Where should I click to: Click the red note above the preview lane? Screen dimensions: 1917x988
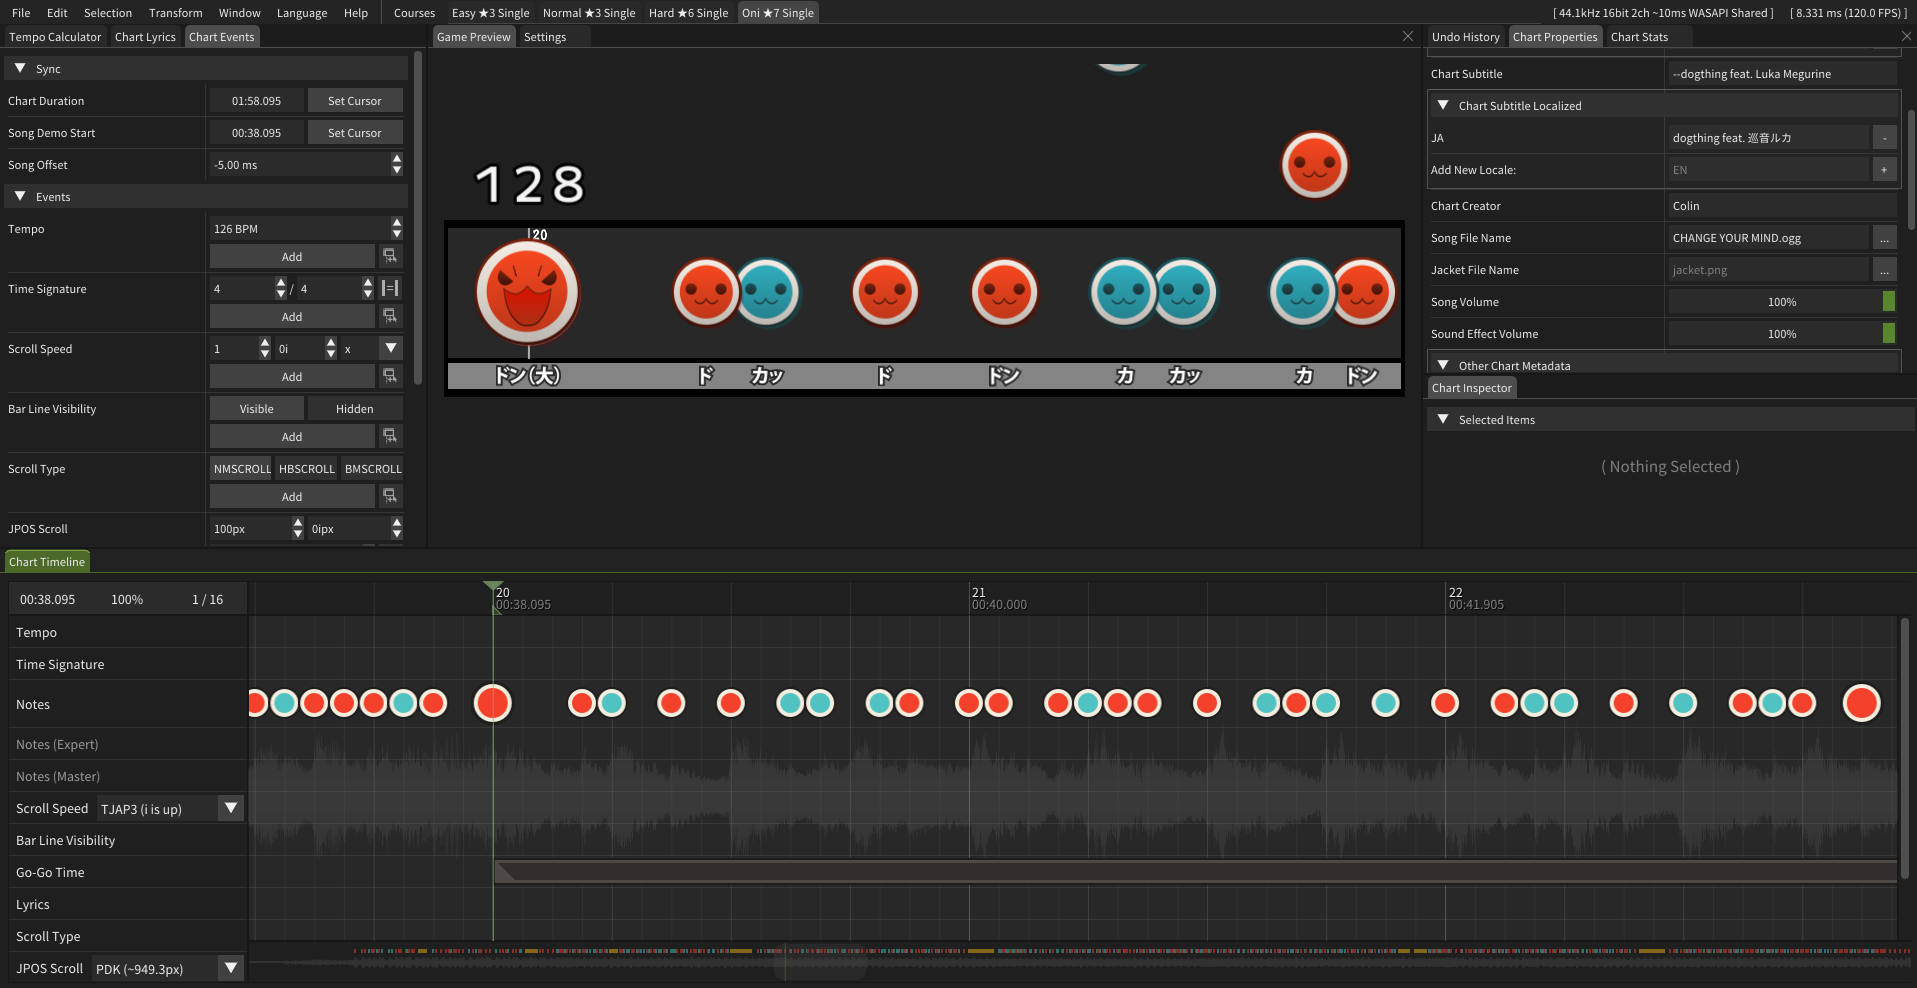point(1314,165)
